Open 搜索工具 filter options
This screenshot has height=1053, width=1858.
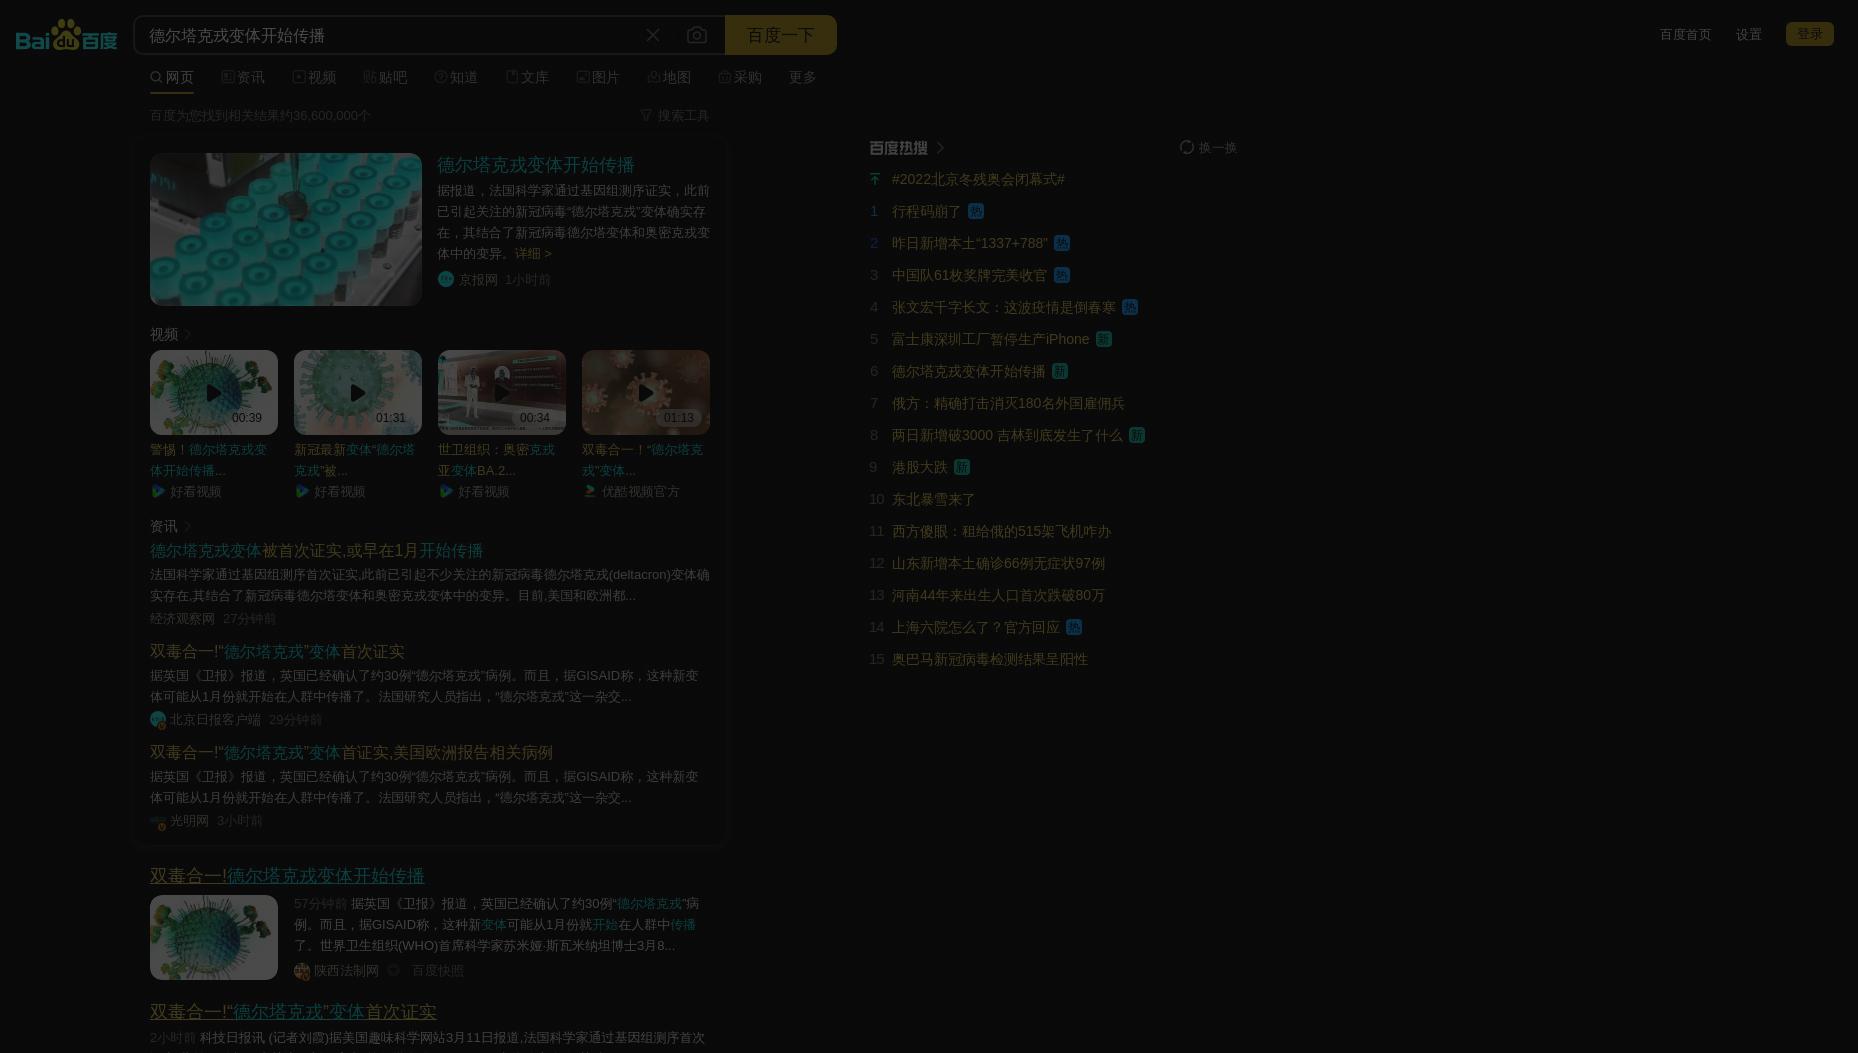click(675, 115)
